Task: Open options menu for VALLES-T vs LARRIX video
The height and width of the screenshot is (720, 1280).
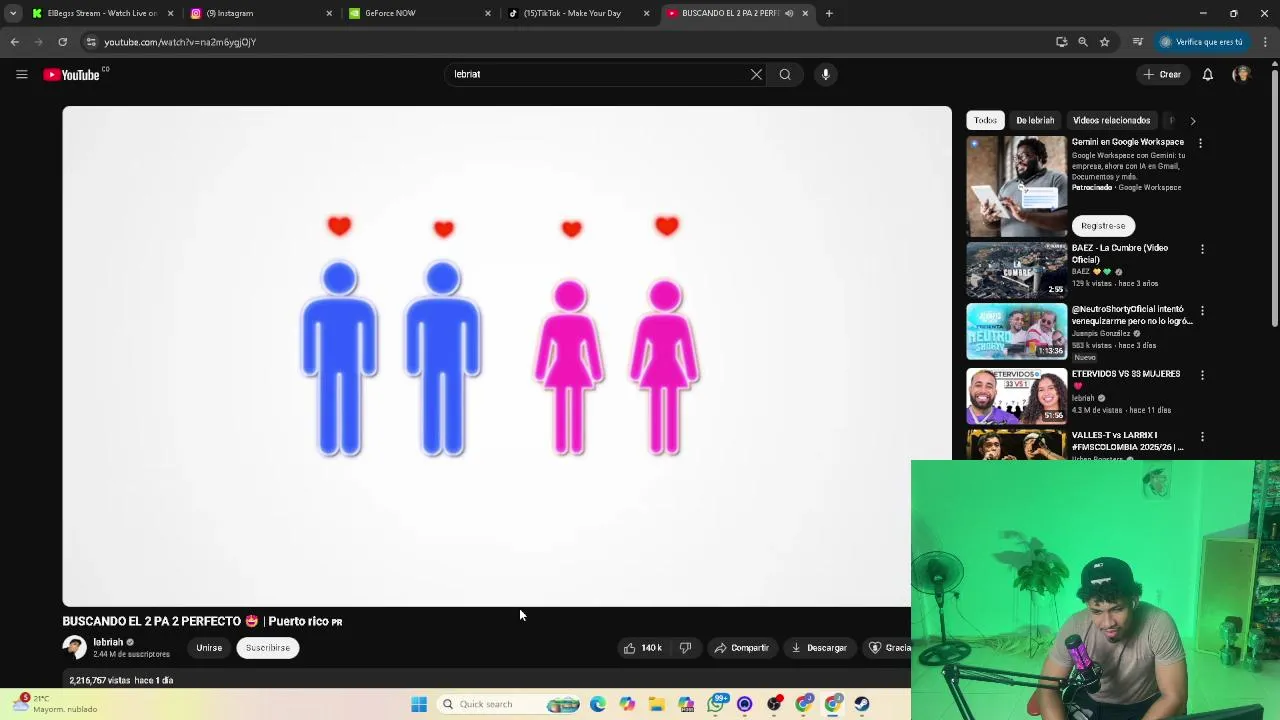Action: click(x=1202, y=437)
